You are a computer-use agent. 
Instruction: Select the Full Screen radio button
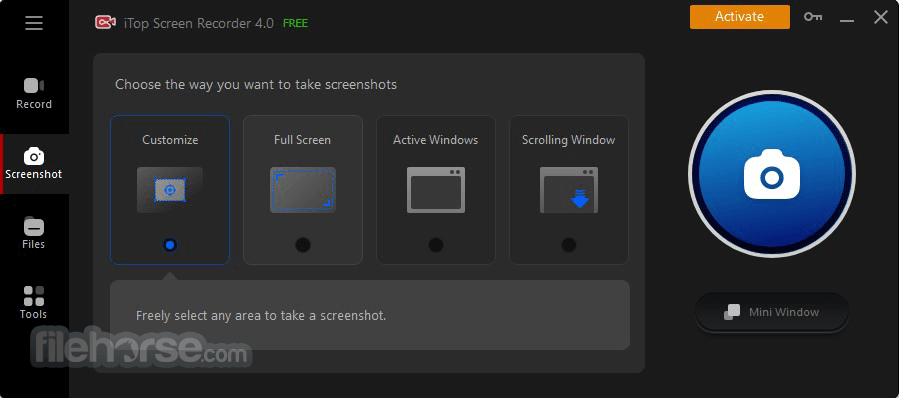303,245
